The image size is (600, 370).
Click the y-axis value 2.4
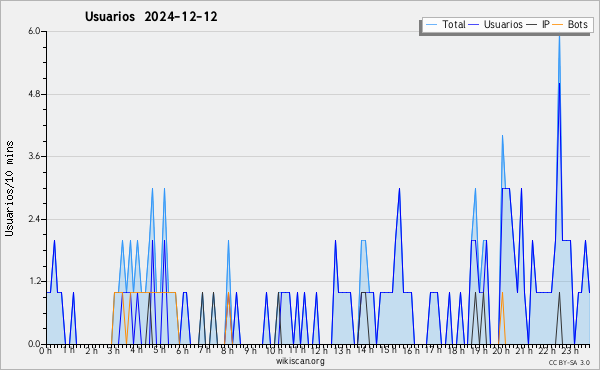coord(34,219)
